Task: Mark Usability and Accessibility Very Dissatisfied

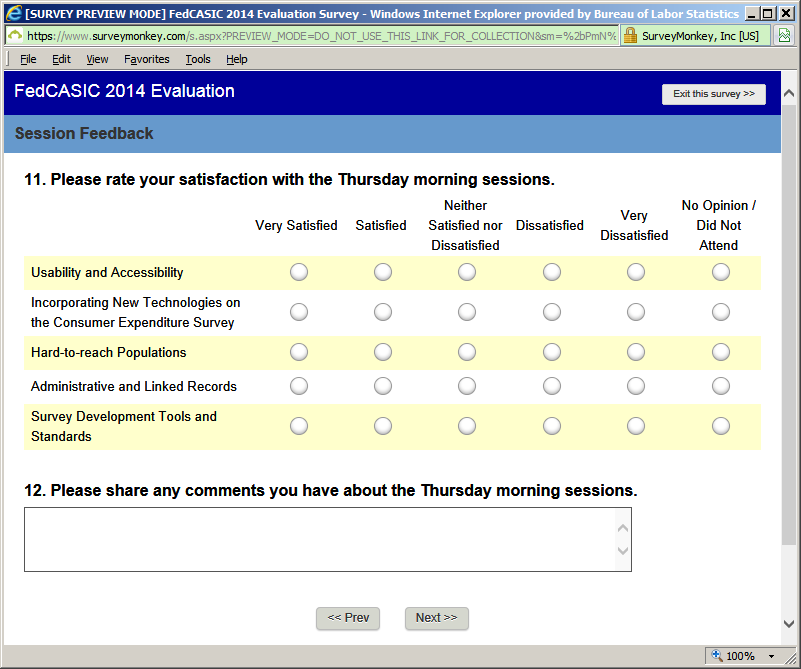Action: 635,272
